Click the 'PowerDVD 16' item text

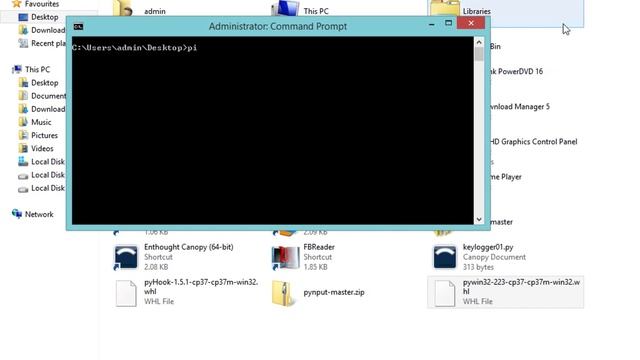click(520, 71)
